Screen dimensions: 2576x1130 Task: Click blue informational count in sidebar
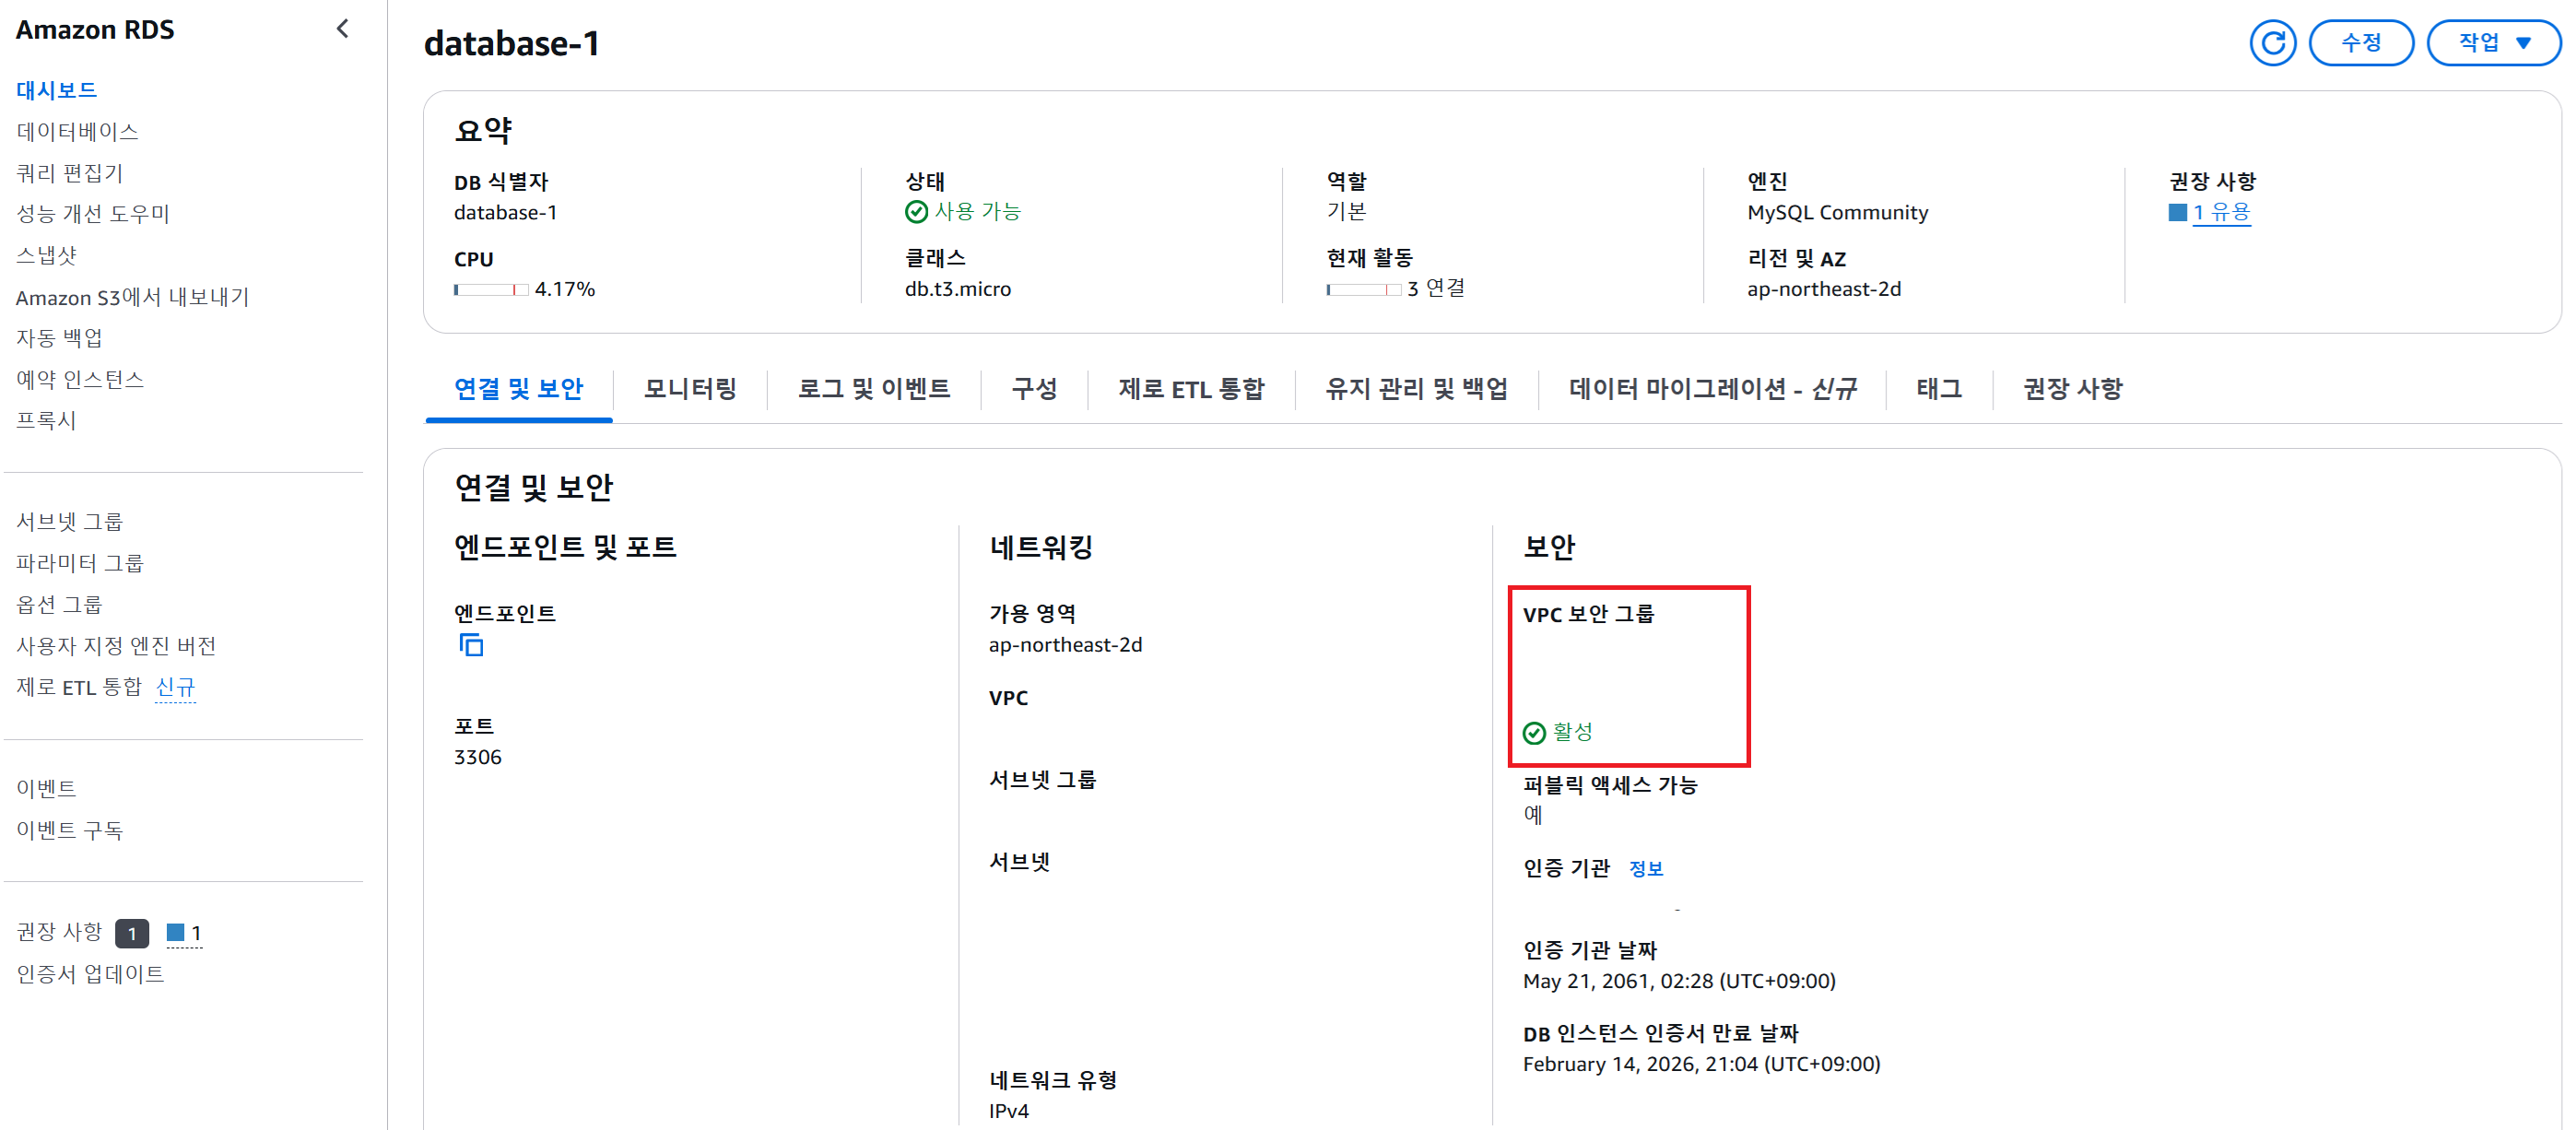(184, 933)
